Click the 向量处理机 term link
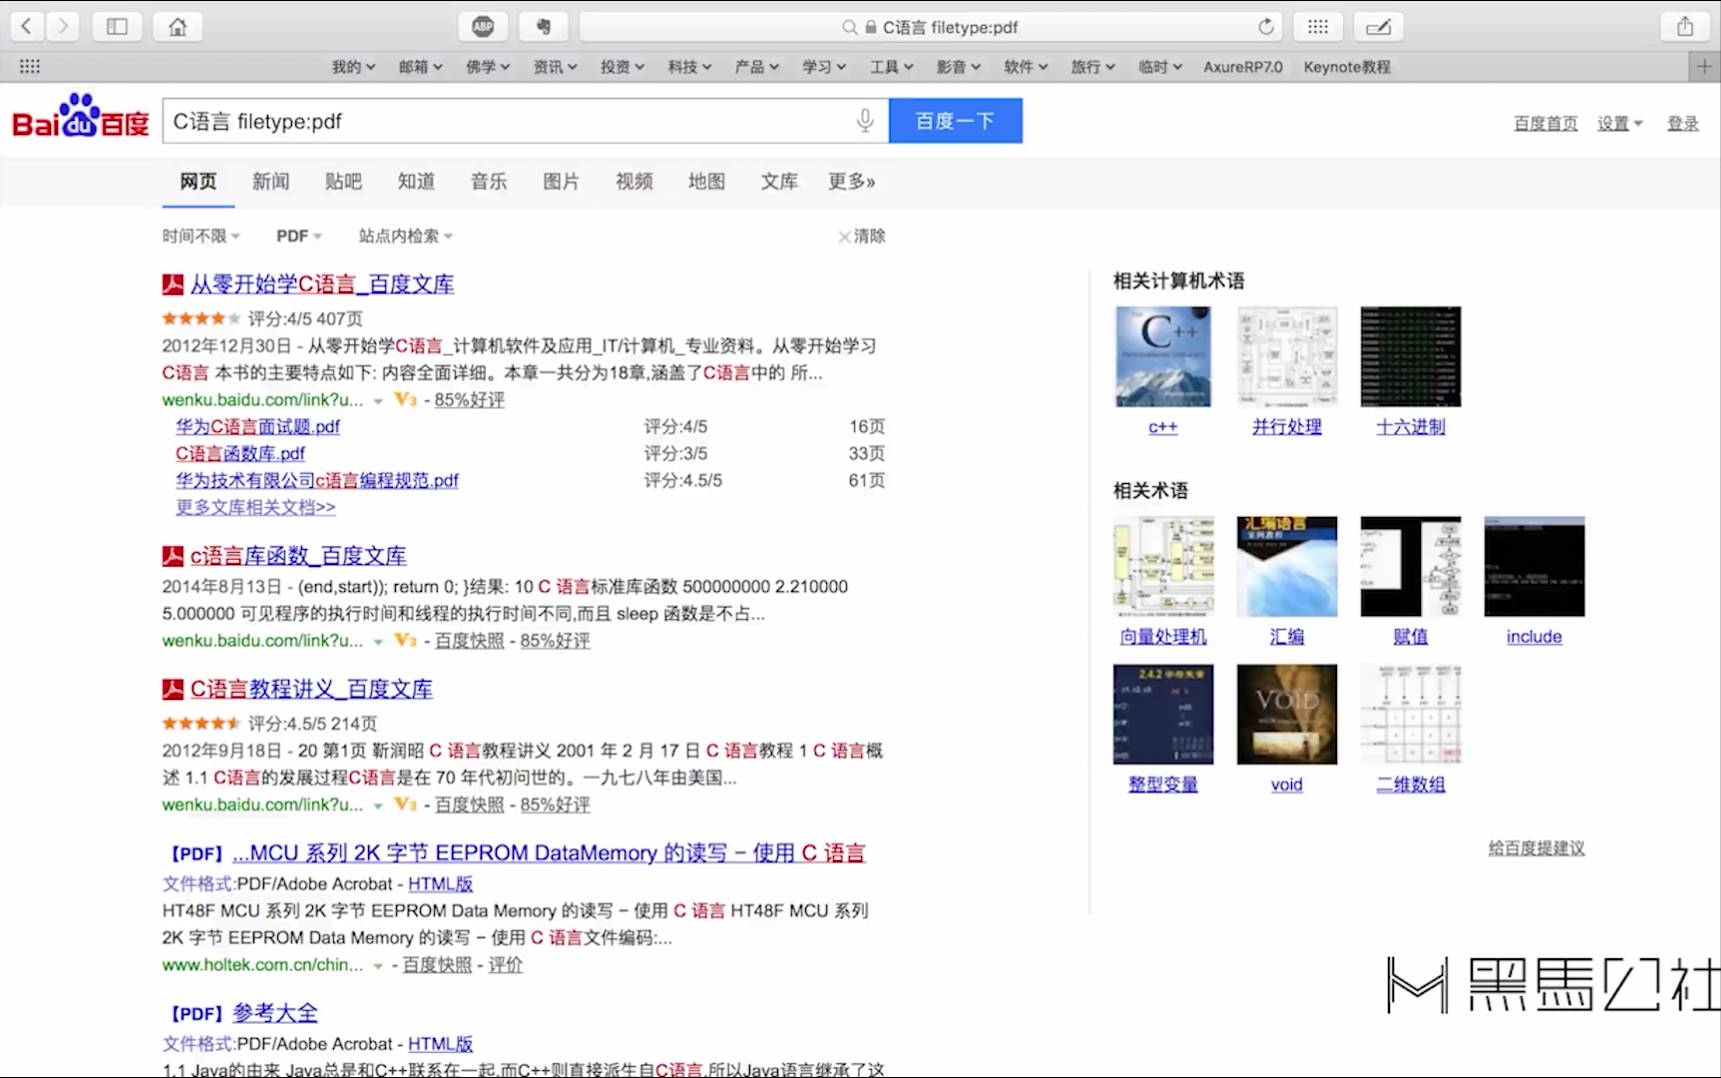The width and height of the screenshot is (1721, 1078). (1163, 637)
